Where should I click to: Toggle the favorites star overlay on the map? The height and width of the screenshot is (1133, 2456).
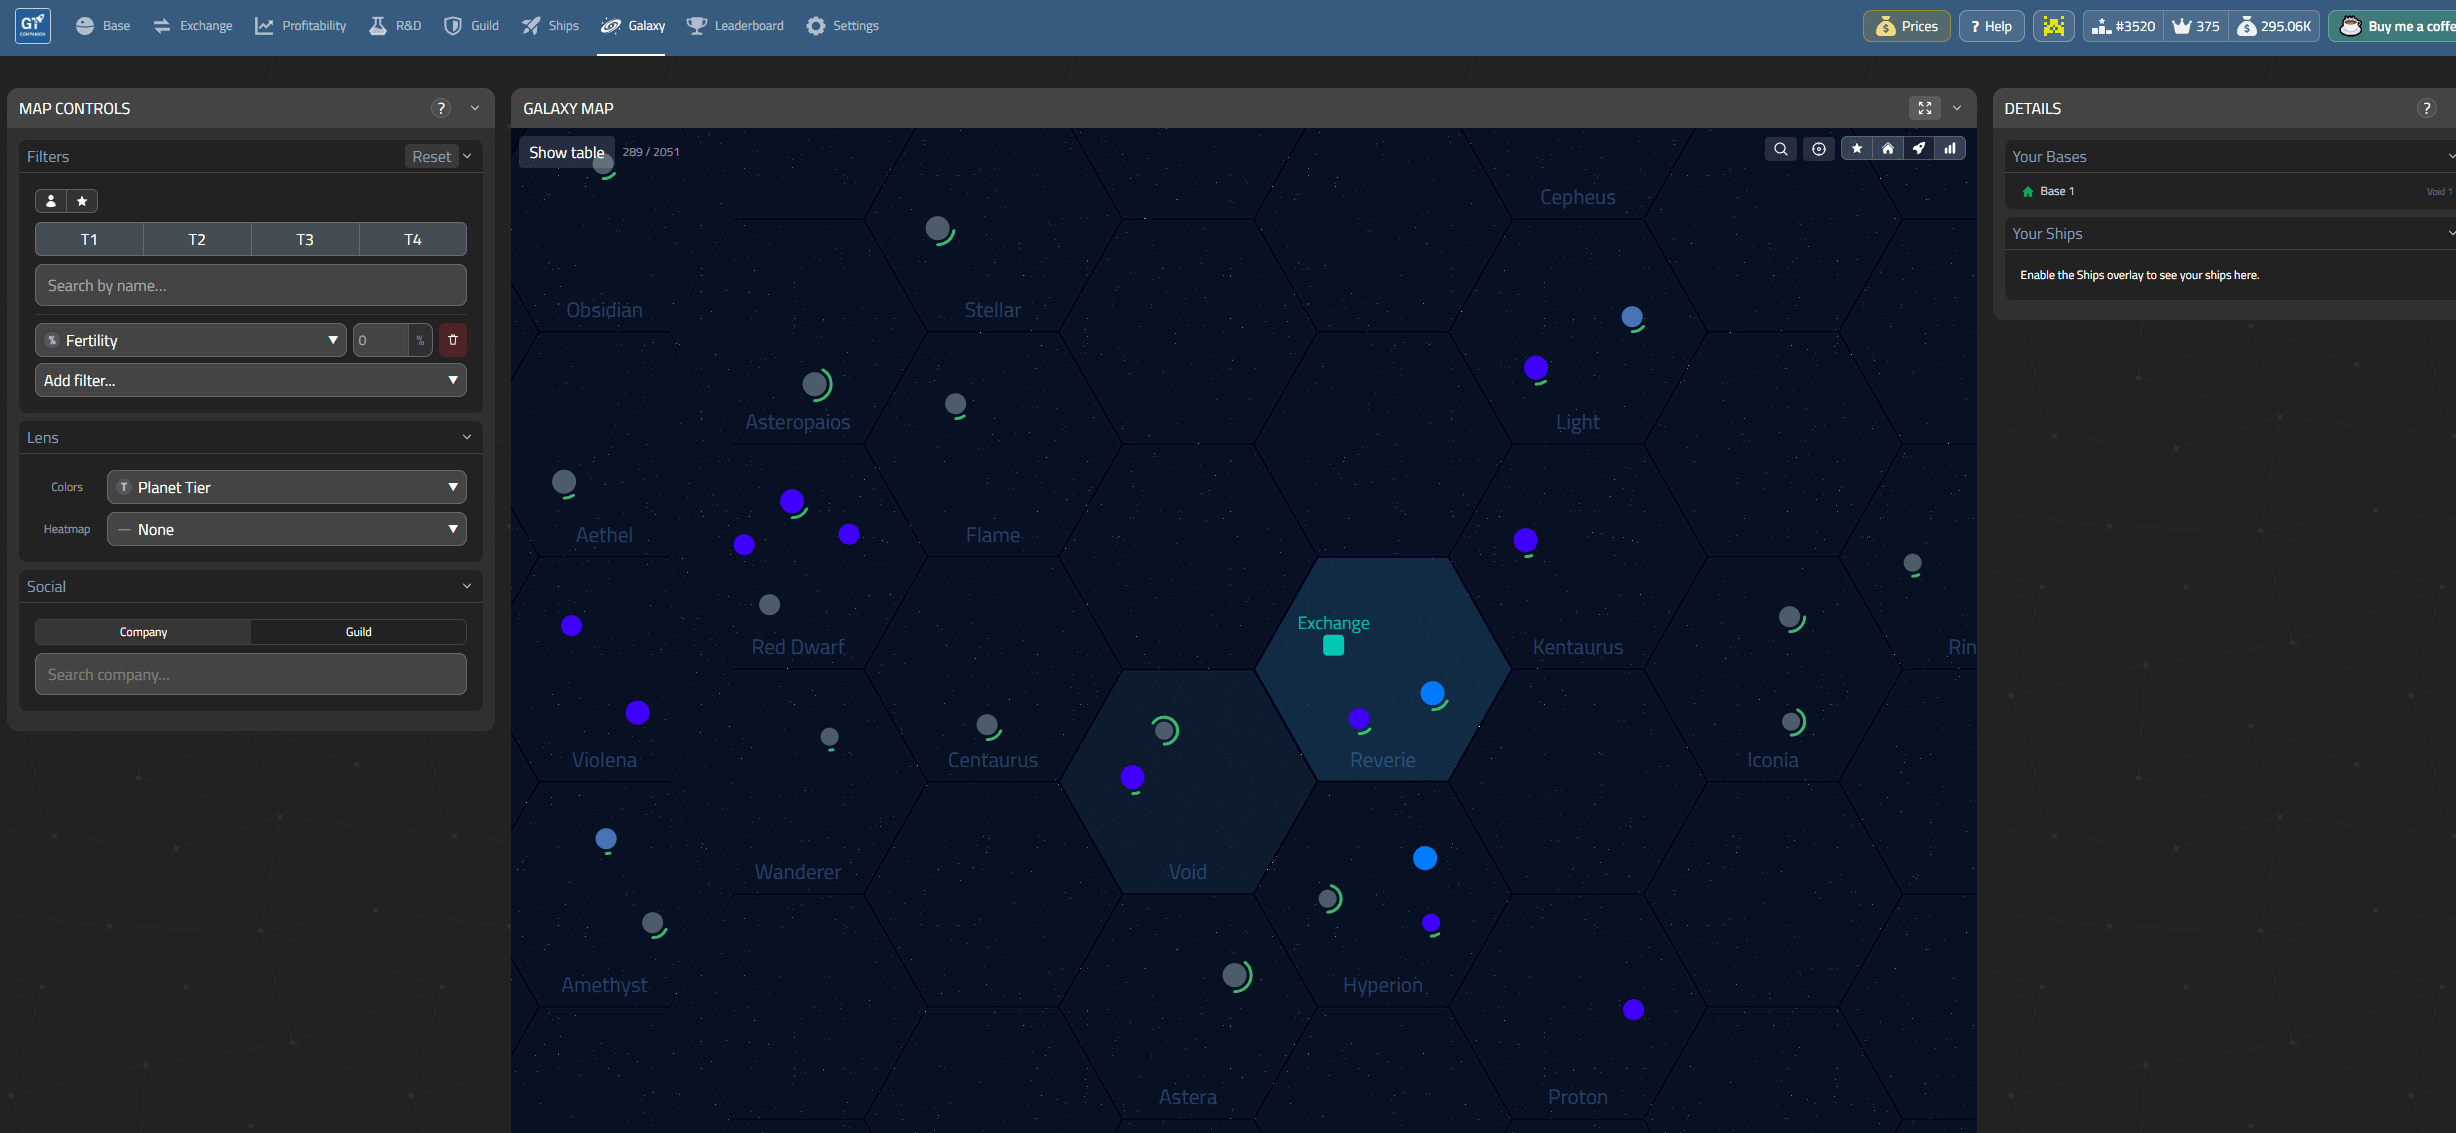click(1857, 149)
